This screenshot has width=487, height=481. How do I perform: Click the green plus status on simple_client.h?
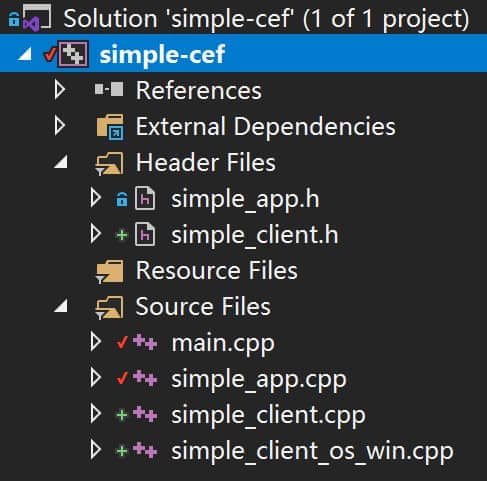[x=122, y=235]
